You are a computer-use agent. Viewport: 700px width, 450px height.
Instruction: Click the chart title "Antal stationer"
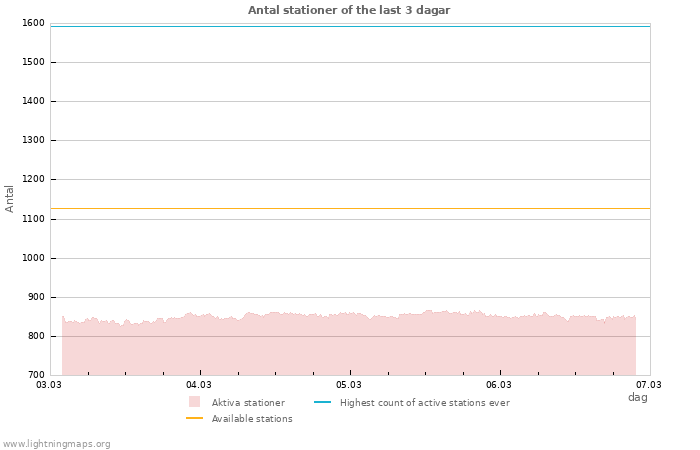tap(349, 10)
